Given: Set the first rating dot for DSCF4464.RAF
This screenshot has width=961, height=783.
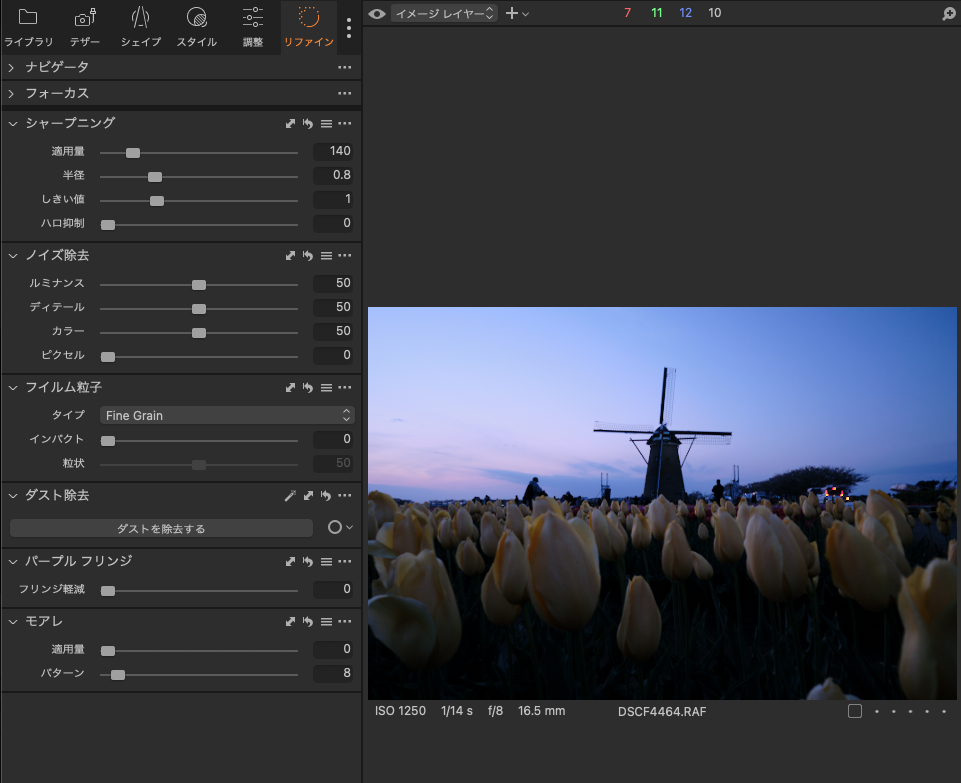Looking at the screenshot, I should [x=877, y=711].
